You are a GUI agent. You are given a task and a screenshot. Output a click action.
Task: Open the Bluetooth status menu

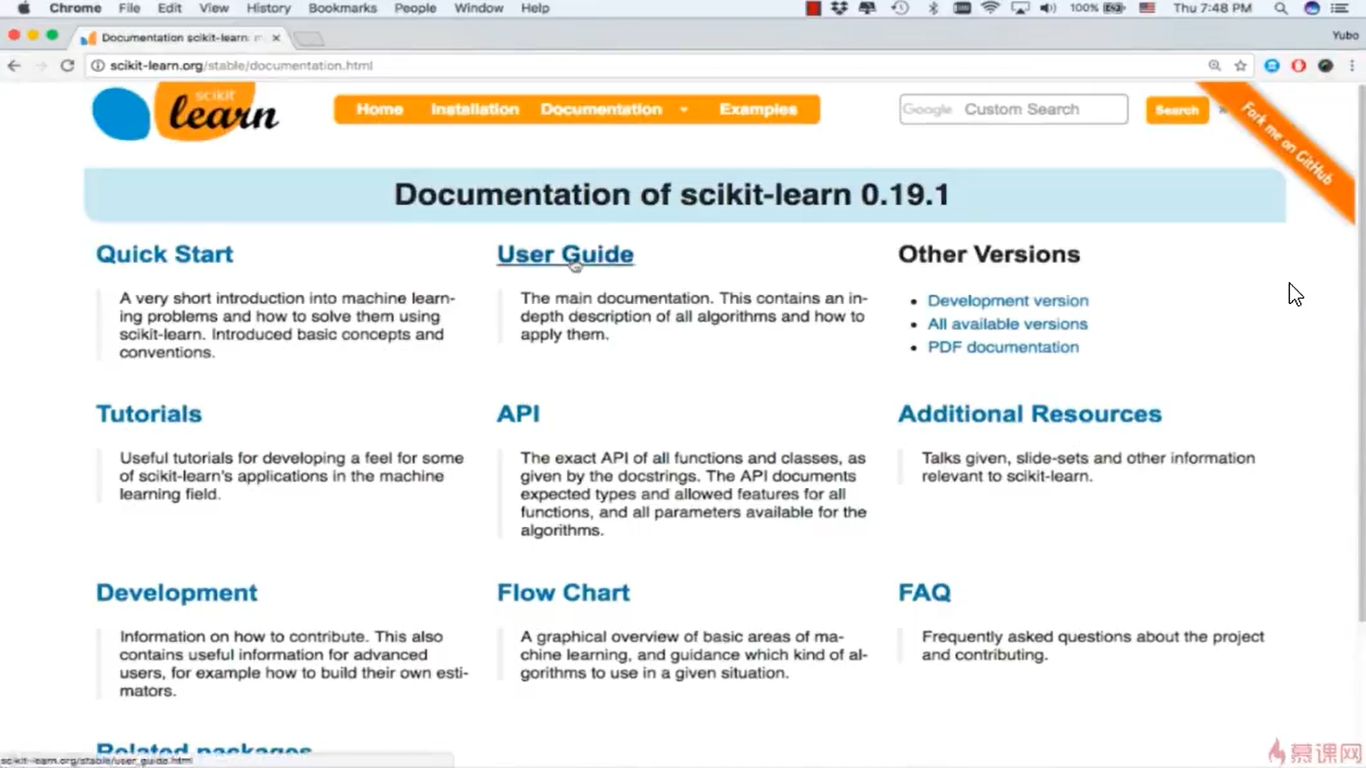click(933, 8)
